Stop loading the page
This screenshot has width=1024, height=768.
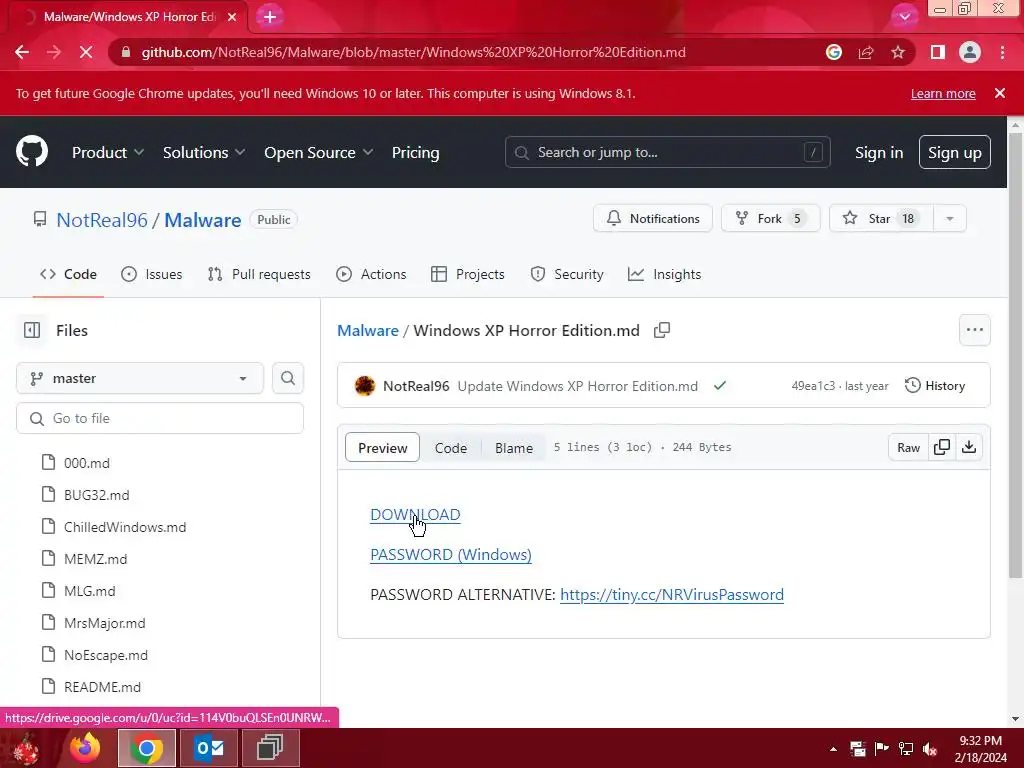click(x=86, y=52)
